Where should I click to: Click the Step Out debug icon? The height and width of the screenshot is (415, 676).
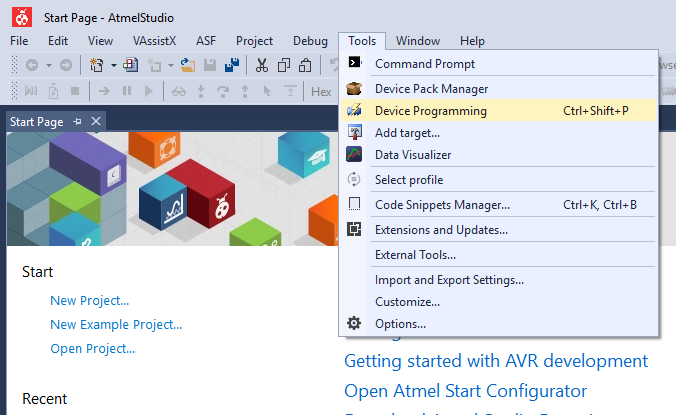tap(245, 91)
